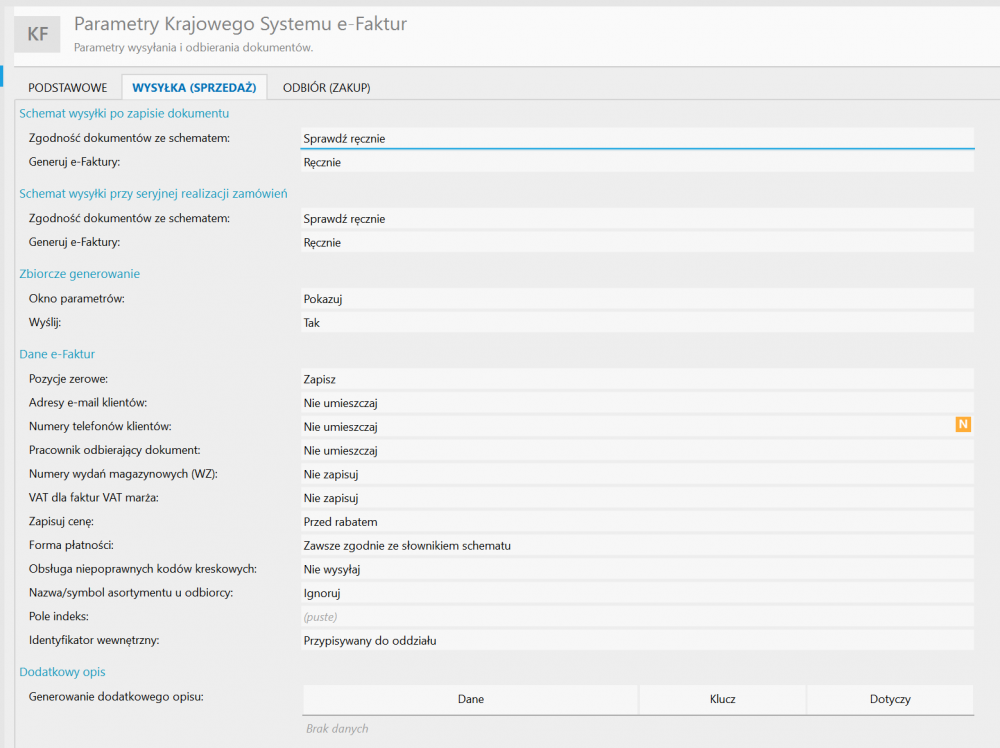Open VAT dla faktur VAT marża field
The image size is (1000, 748).
[637, 498]
